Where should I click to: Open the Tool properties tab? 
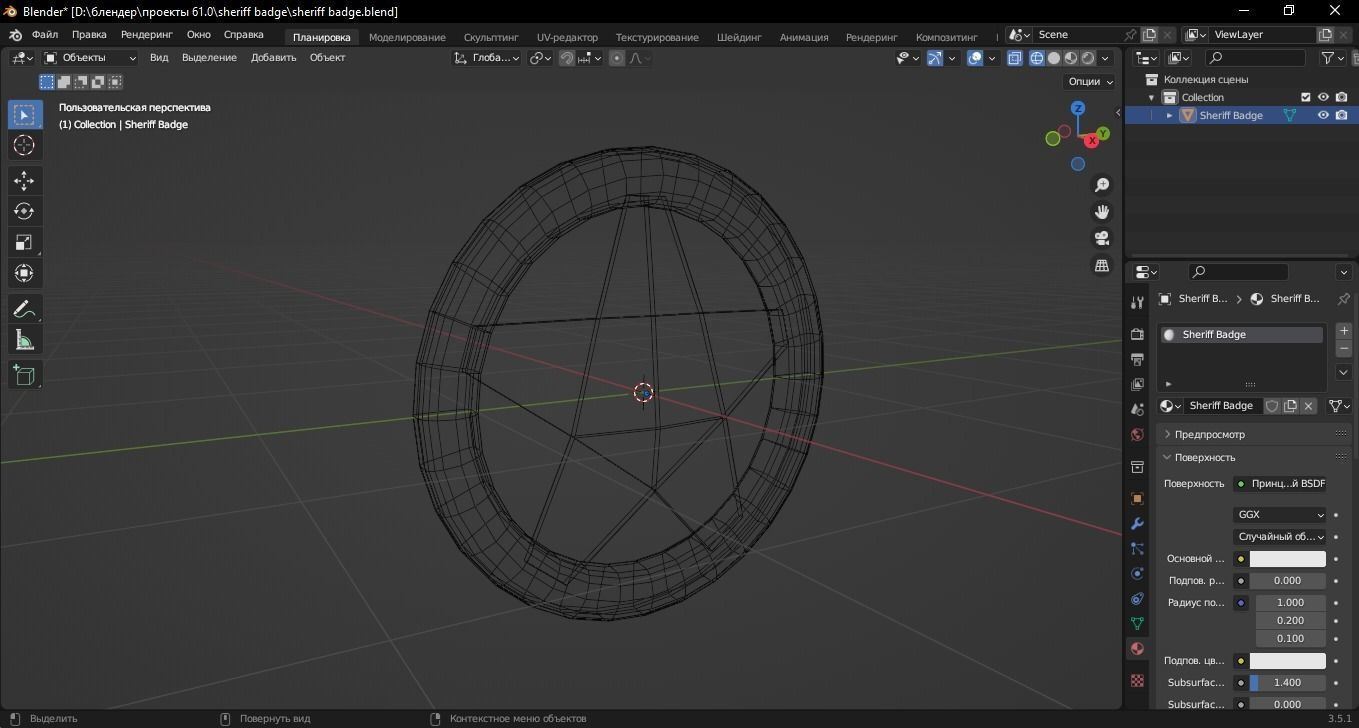(x=1137, y=303)
